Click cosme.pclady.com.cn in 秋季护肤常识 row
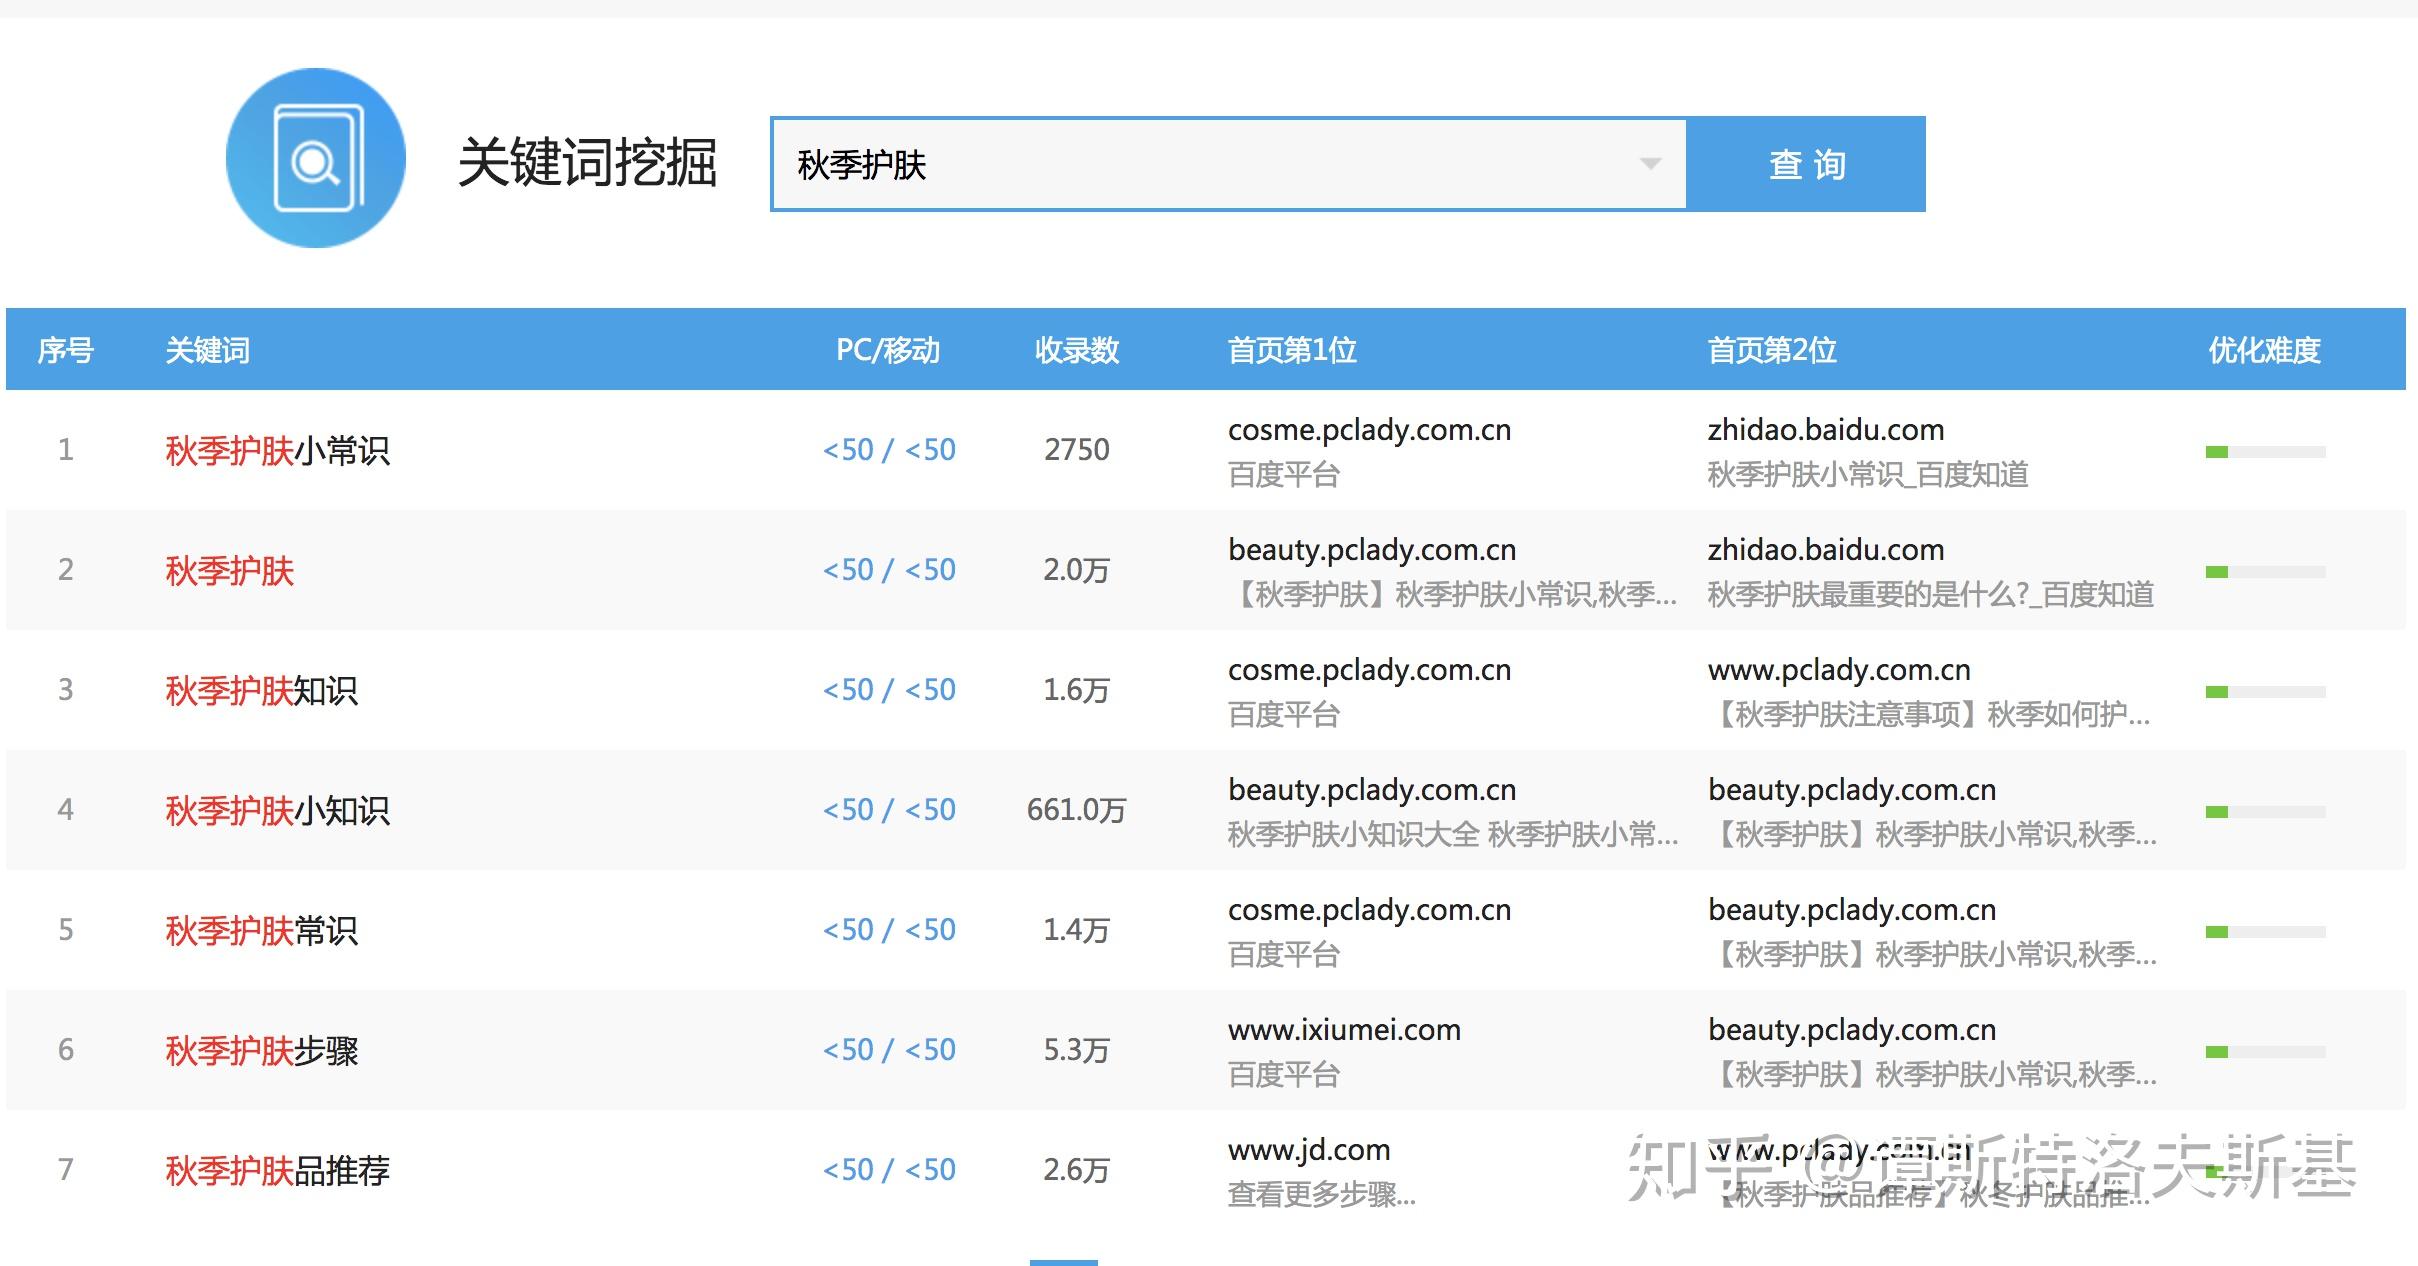The width and height of the screenshot is (2418, 1266). [x=1369, y=910]
